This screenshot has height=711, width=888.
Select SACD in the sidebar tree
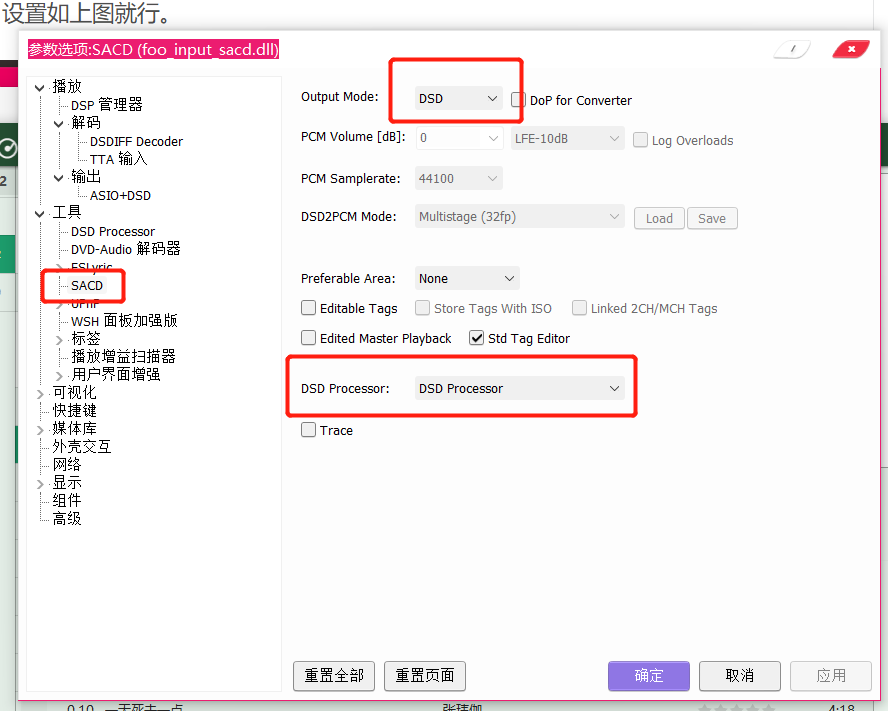[85, 285]
